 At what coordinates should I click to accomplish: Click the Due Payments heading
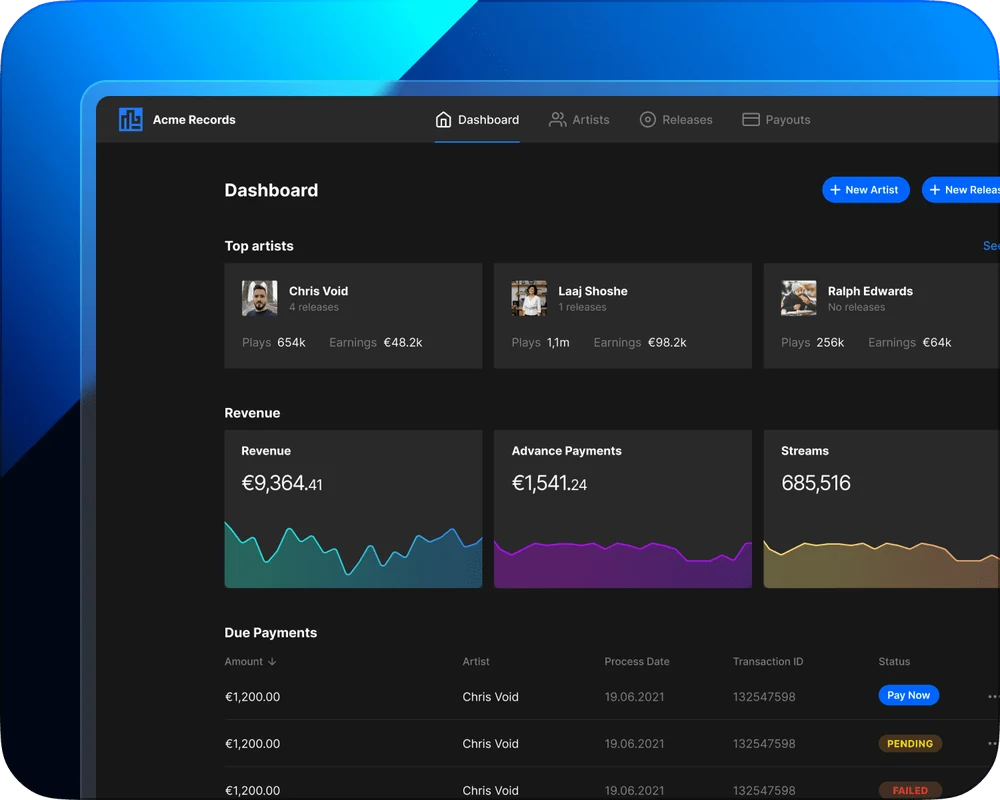270,633
